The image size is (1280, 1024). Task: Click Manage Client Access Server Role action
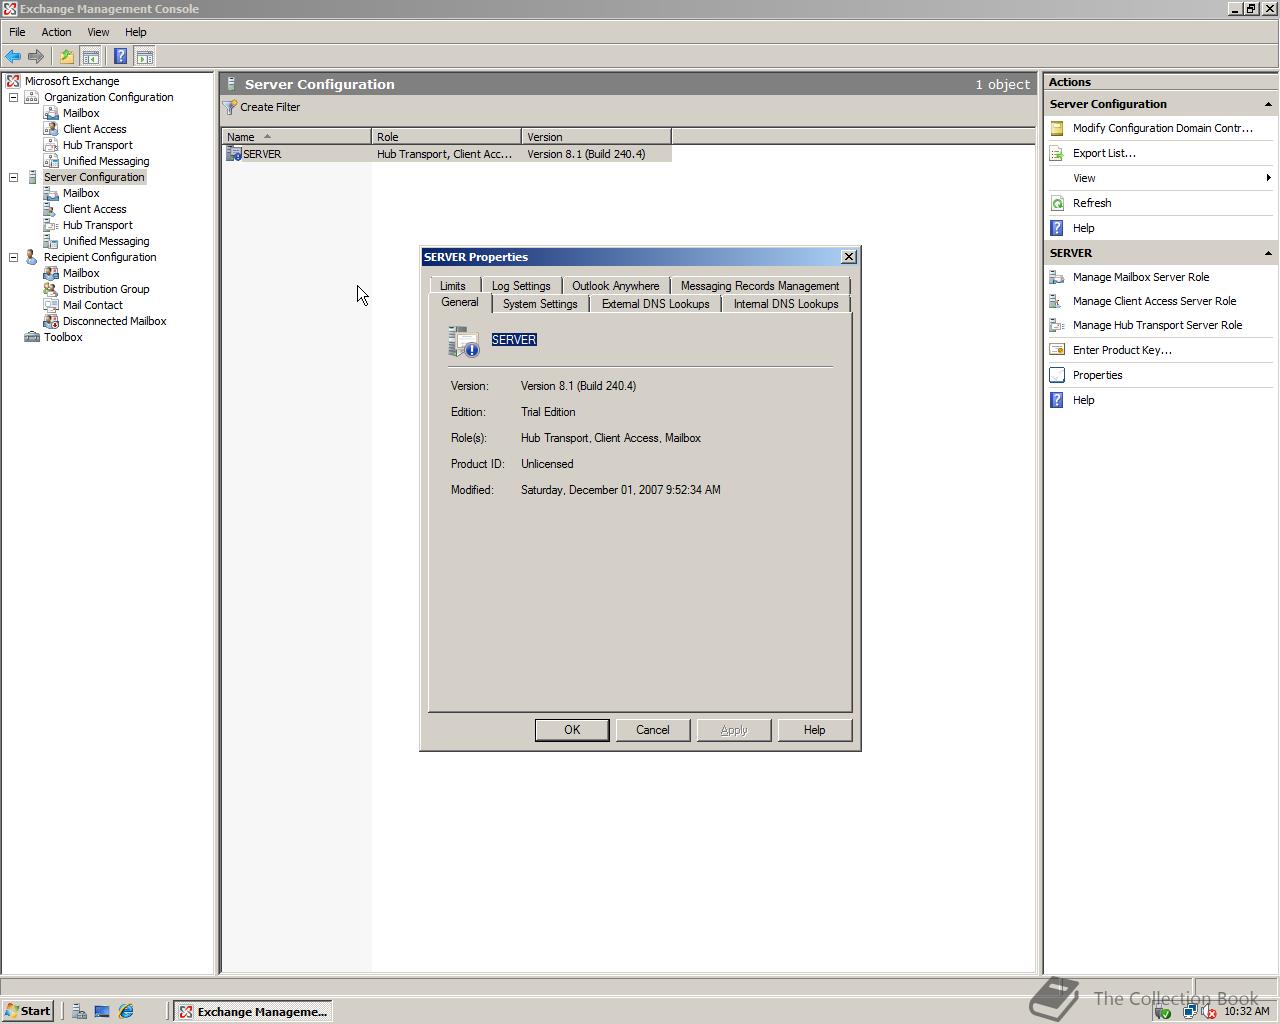point(1154,301)
